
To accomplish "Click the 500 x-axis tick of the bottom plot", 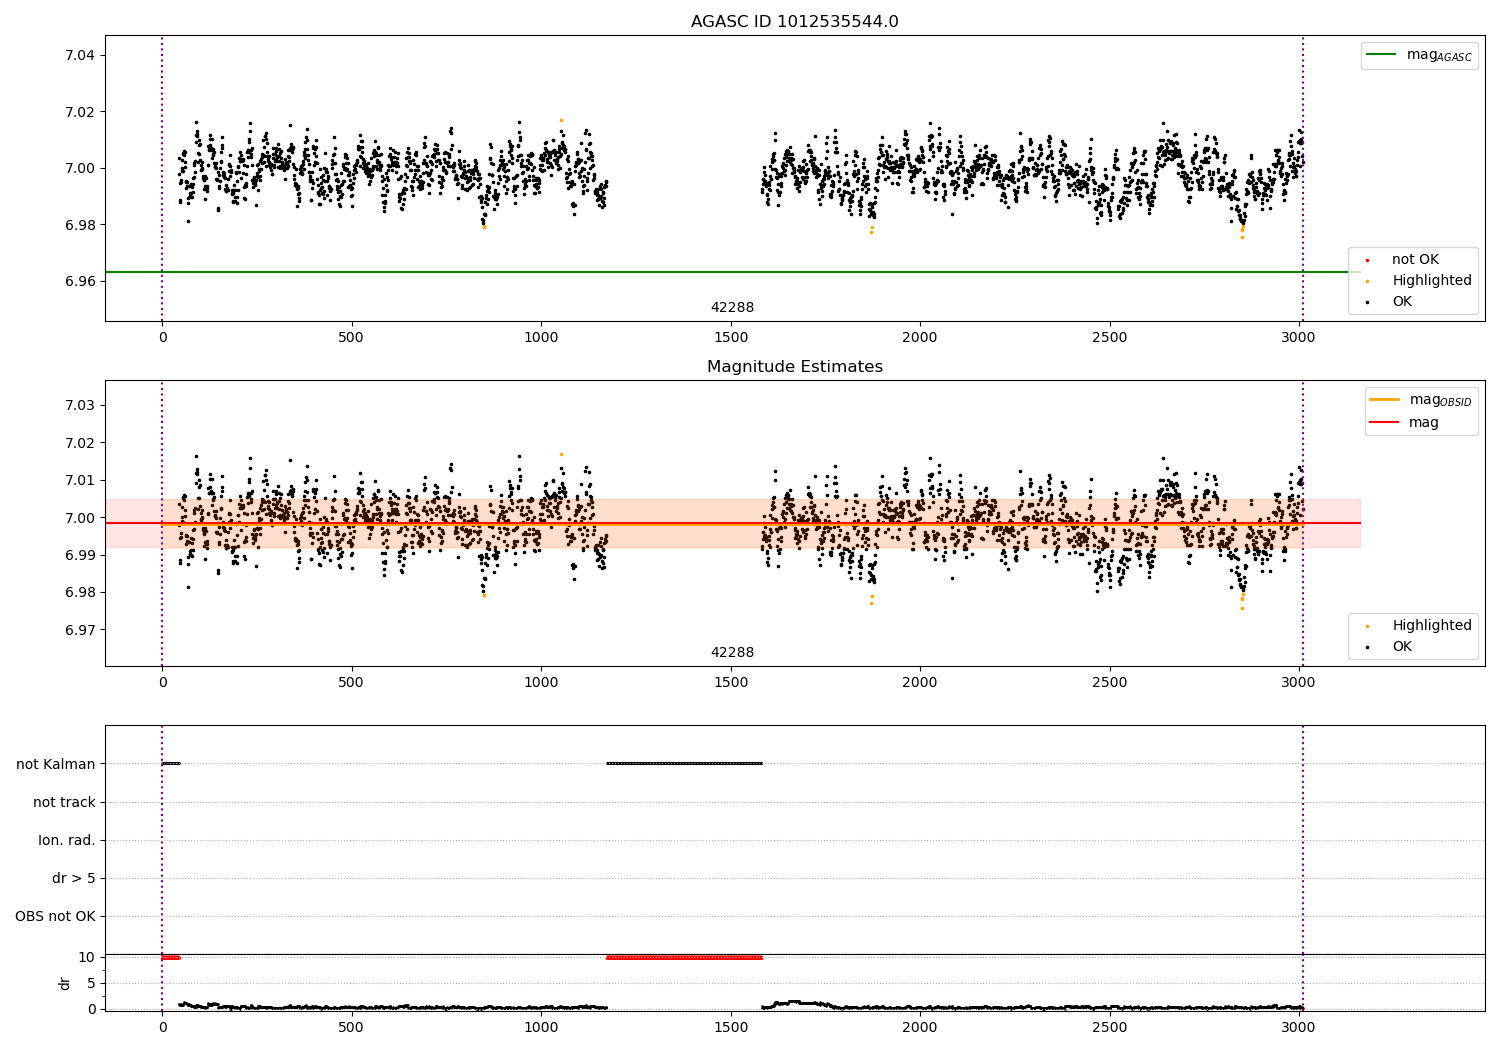I will click(x=351, y=1027).
